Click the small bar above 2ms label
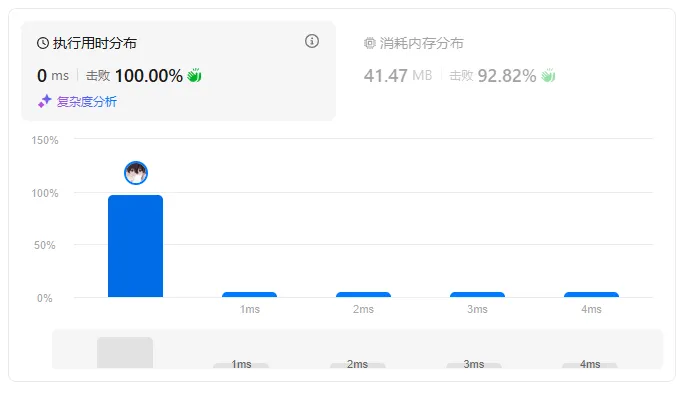This screenshot has height=393, width=695. tap(363, 295)
